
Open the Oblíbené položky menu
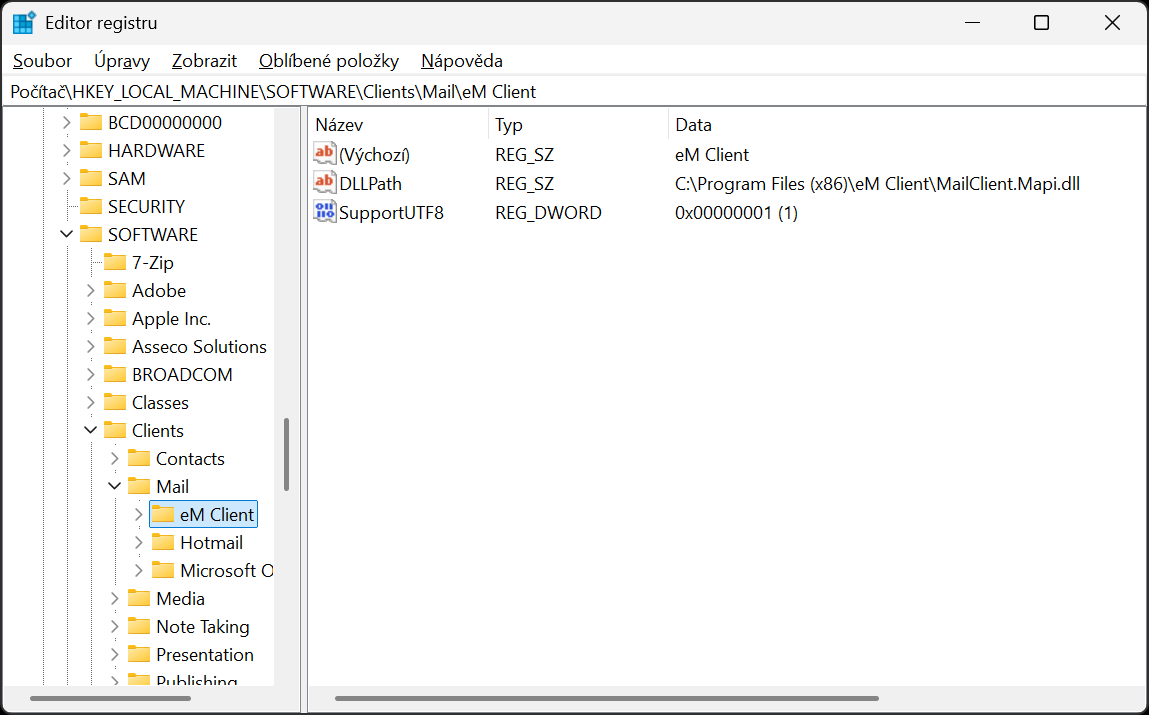click(328, 61)
